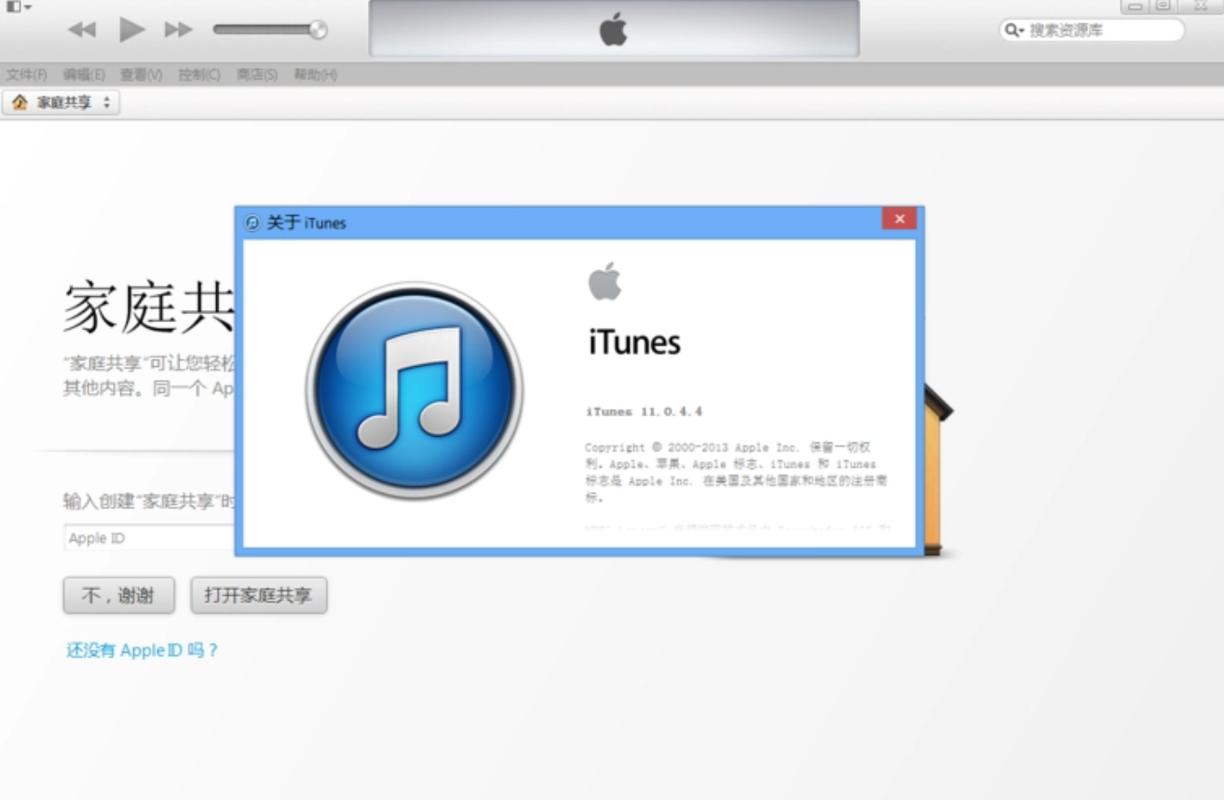
Task: Skip back to the previous track
Action: [82, 30]
